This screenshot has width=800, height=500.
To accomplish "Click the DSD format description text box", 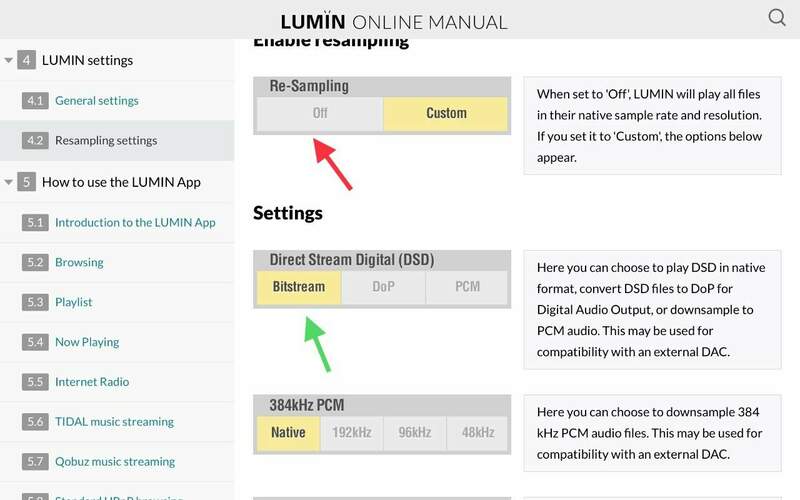I will click(652, 310).
